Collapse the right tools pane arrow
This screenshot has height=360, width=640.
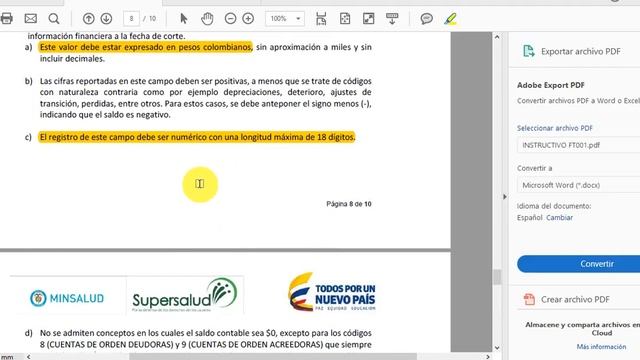[504, 197]
